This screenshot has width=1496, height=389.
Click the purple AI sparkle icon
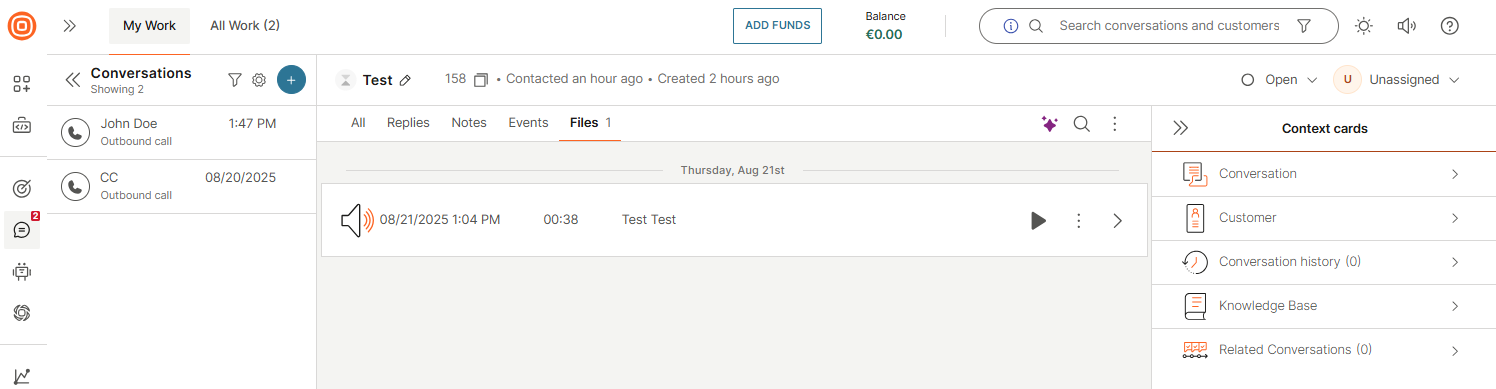click(x=1049, y=124)
